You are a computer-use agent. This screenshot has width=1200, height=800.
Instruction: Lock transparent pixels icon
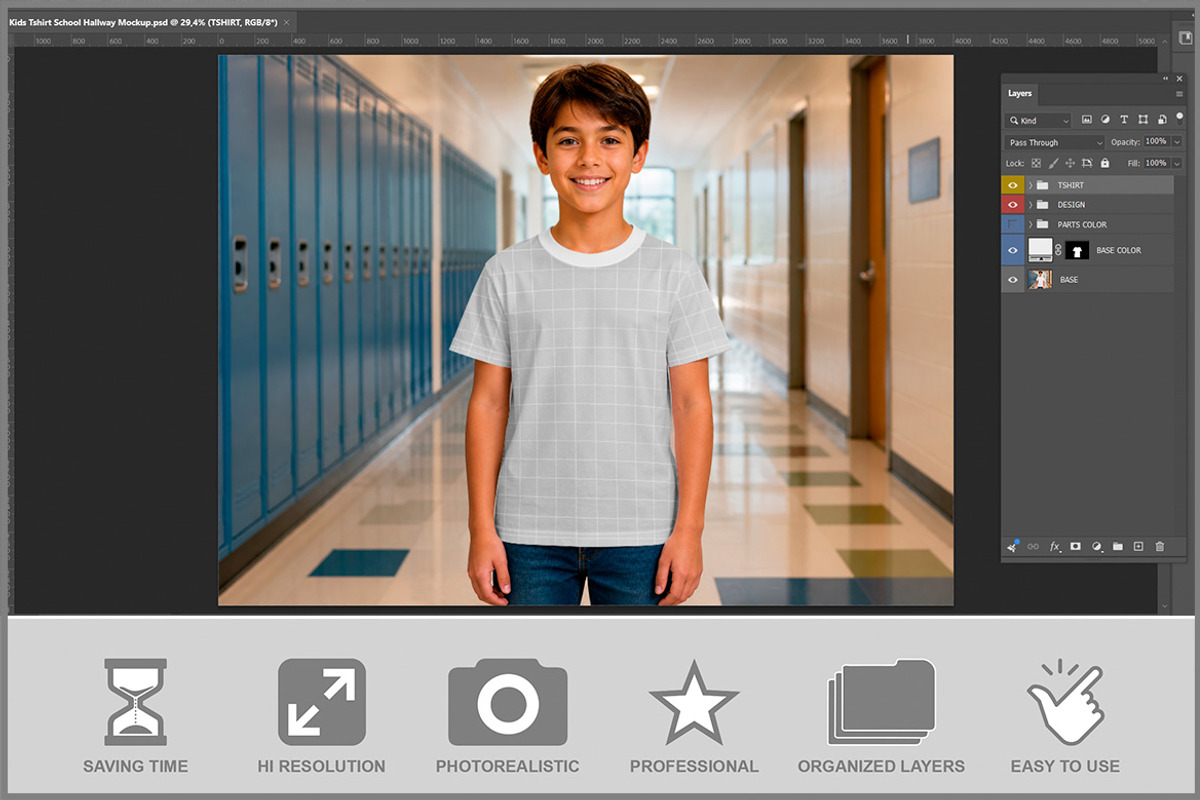1037,163
